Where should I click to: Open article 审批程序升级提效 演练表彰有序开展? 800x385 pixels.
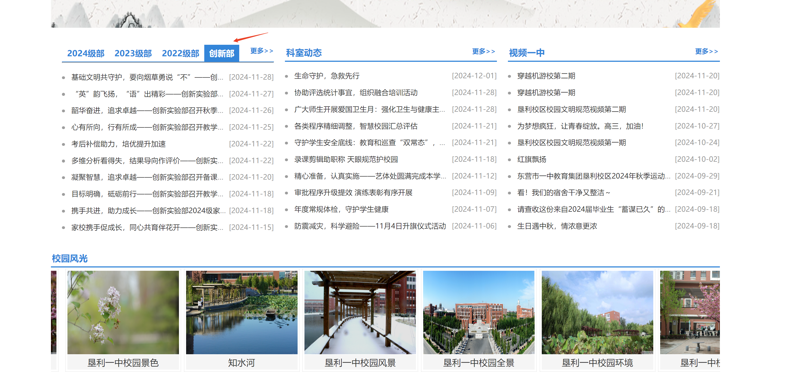click(x=353, y=193)
